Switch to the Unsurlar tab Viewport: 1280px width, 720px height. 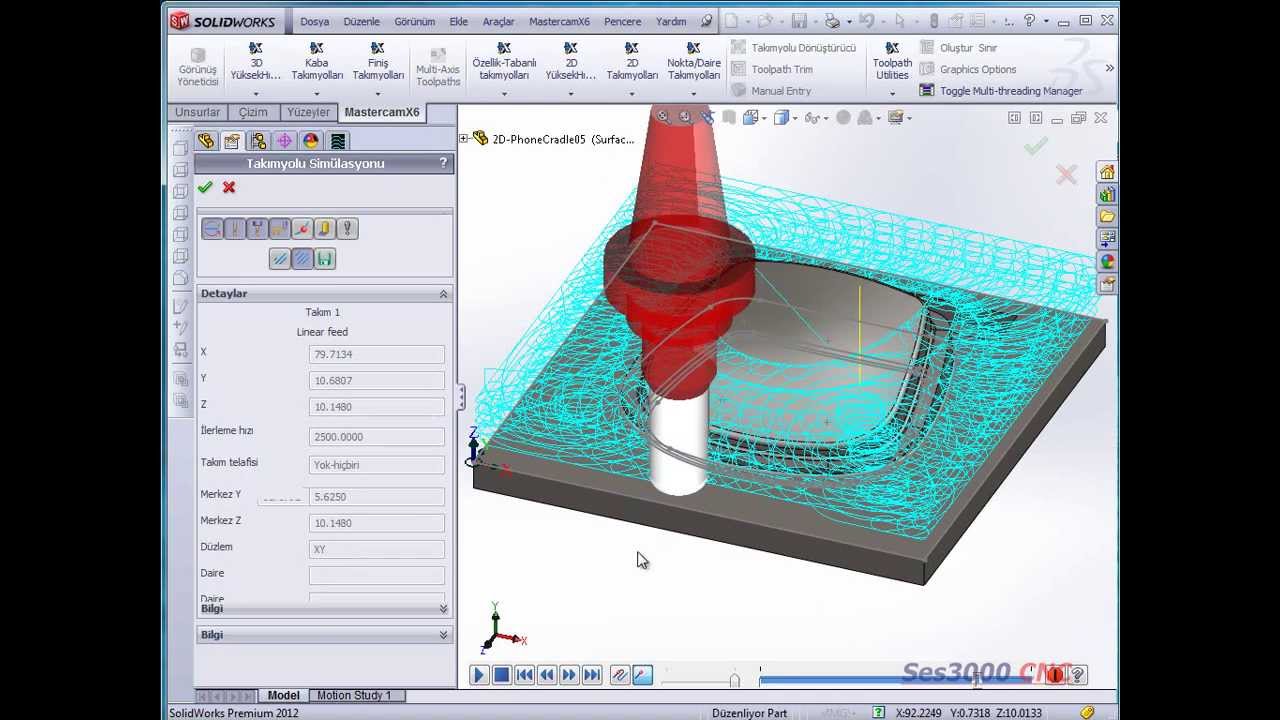pos(197,112)
